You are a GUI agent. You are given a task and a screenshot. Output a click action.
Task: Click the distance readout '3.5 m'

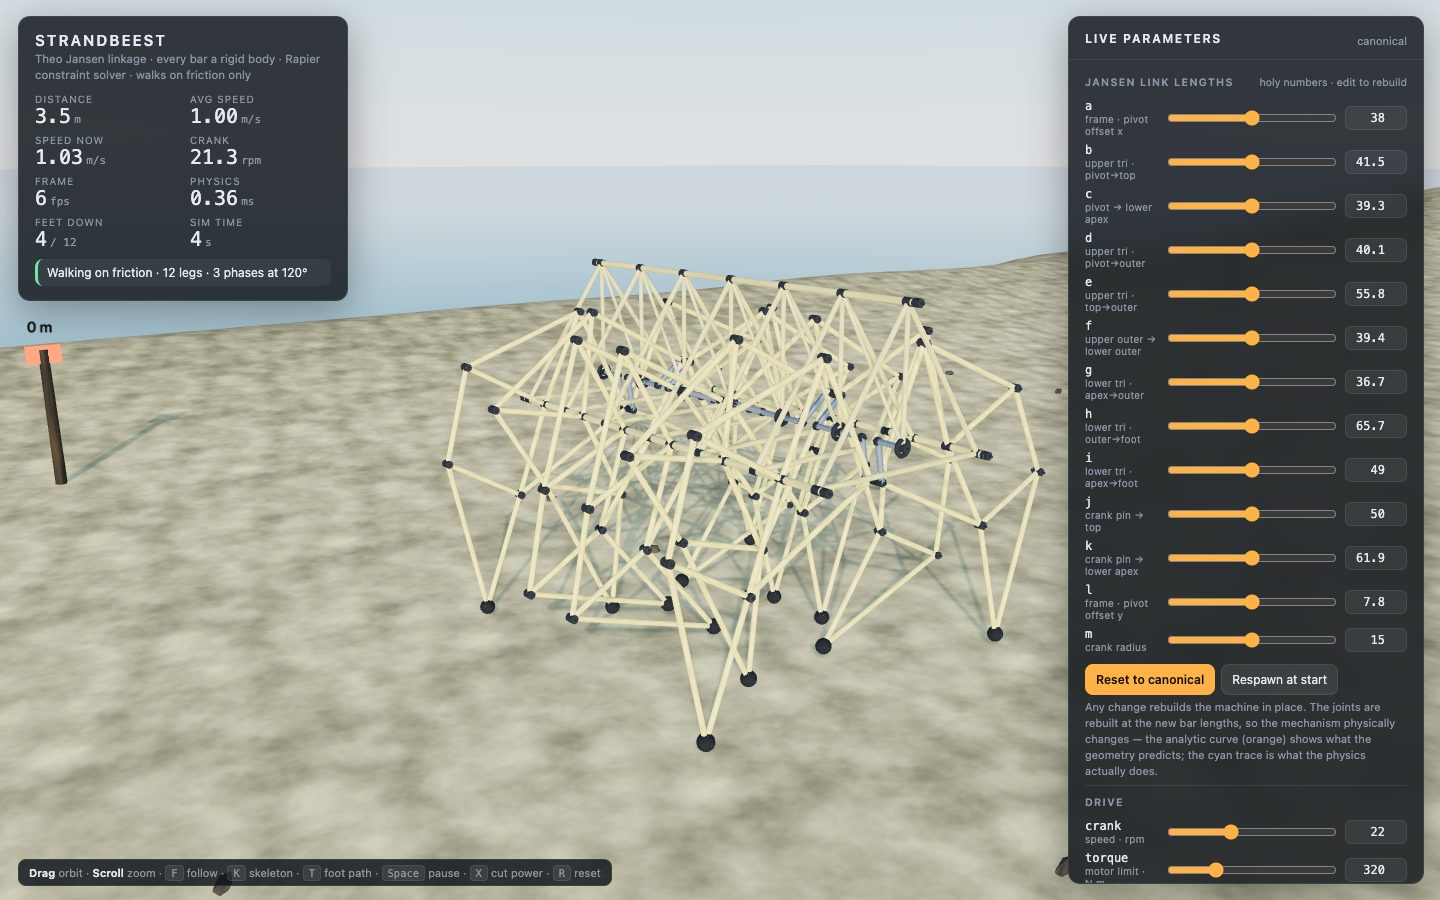[58, 116]
